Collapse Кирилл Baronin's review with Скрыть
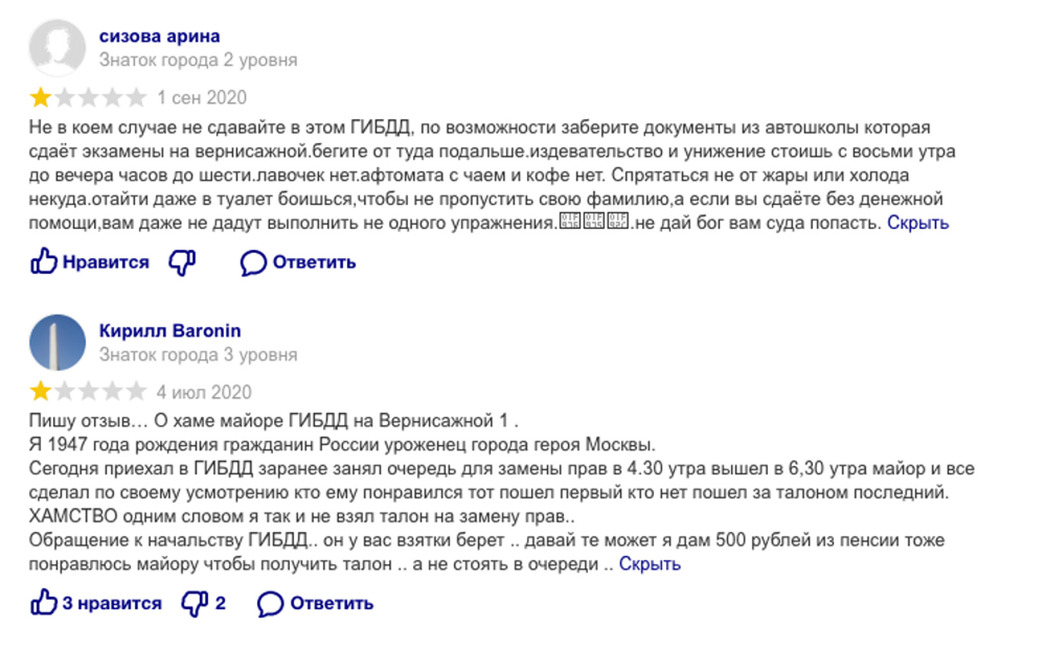The height and width of the screenshot is (650, 1046). (649, 564)
